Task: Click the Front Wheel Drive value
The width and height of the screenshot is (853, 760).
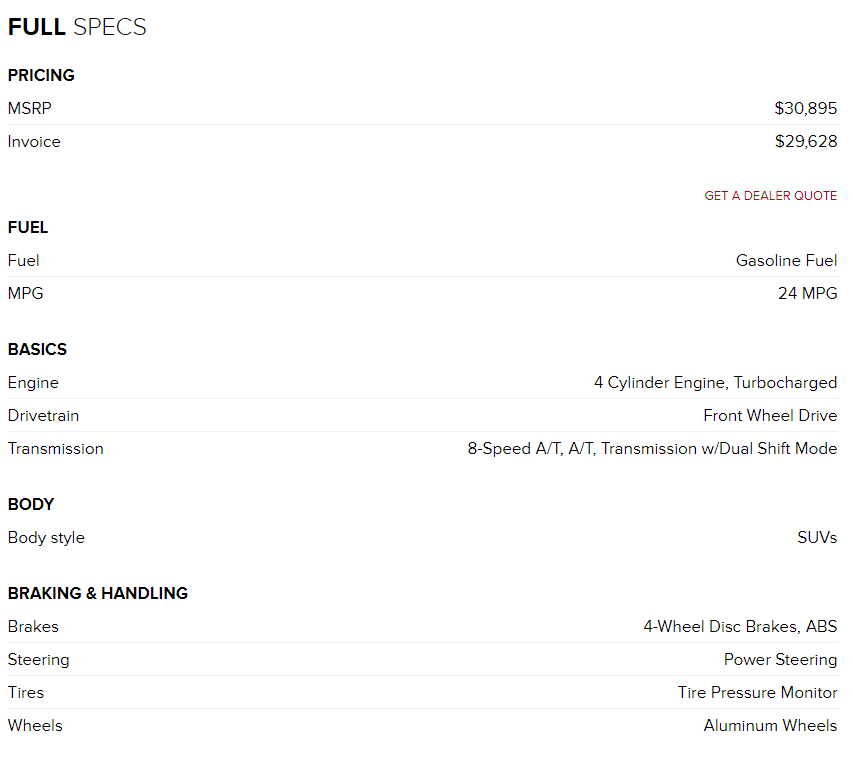Action: point(770,415)
